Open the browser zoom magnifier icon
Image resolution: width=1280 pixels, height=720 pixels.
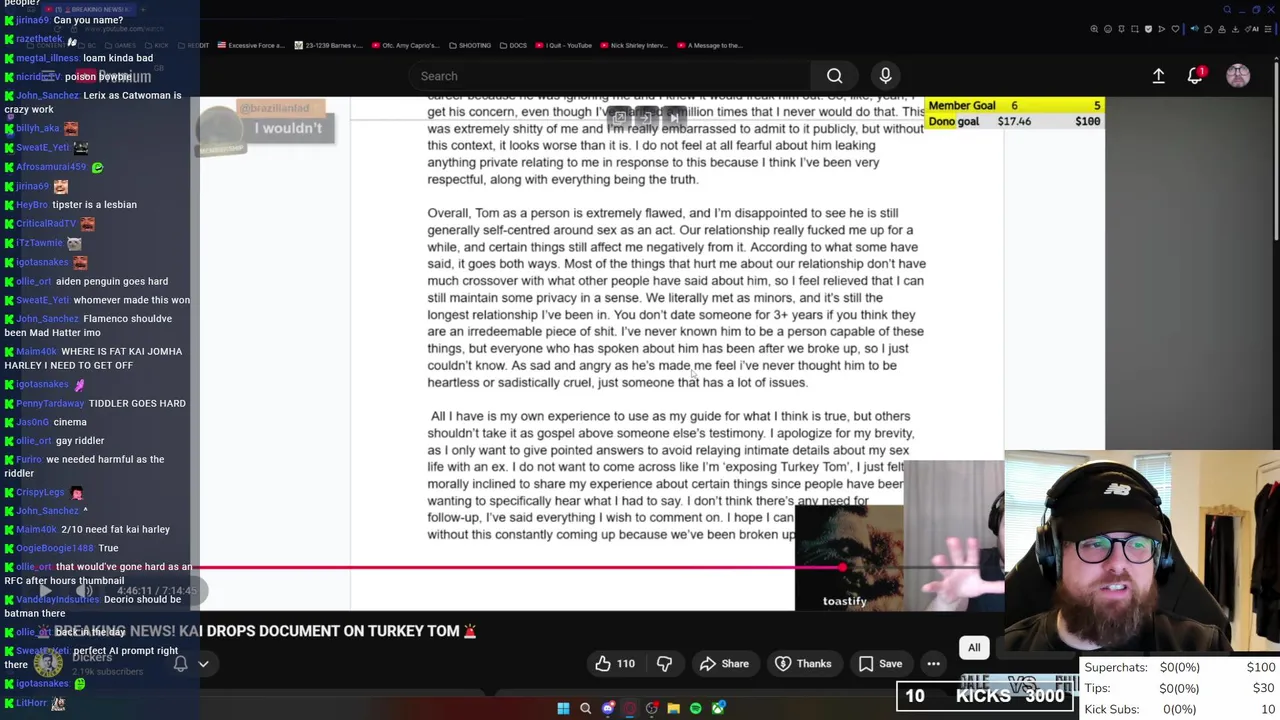1094,29
